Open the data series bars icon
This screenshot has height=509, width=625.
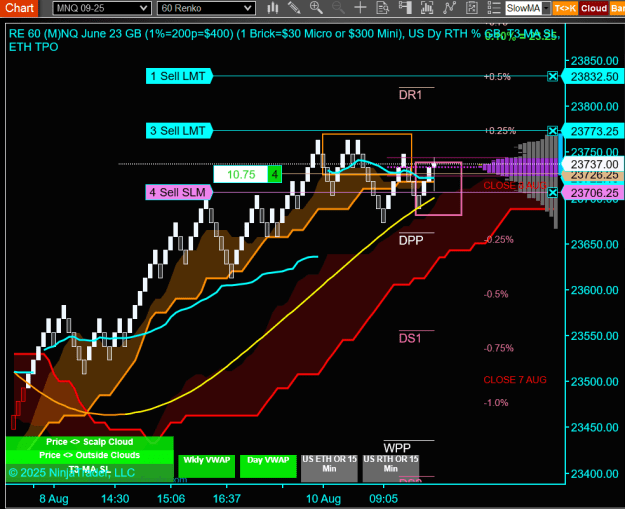pyautogui.click(x=427, y=8)
